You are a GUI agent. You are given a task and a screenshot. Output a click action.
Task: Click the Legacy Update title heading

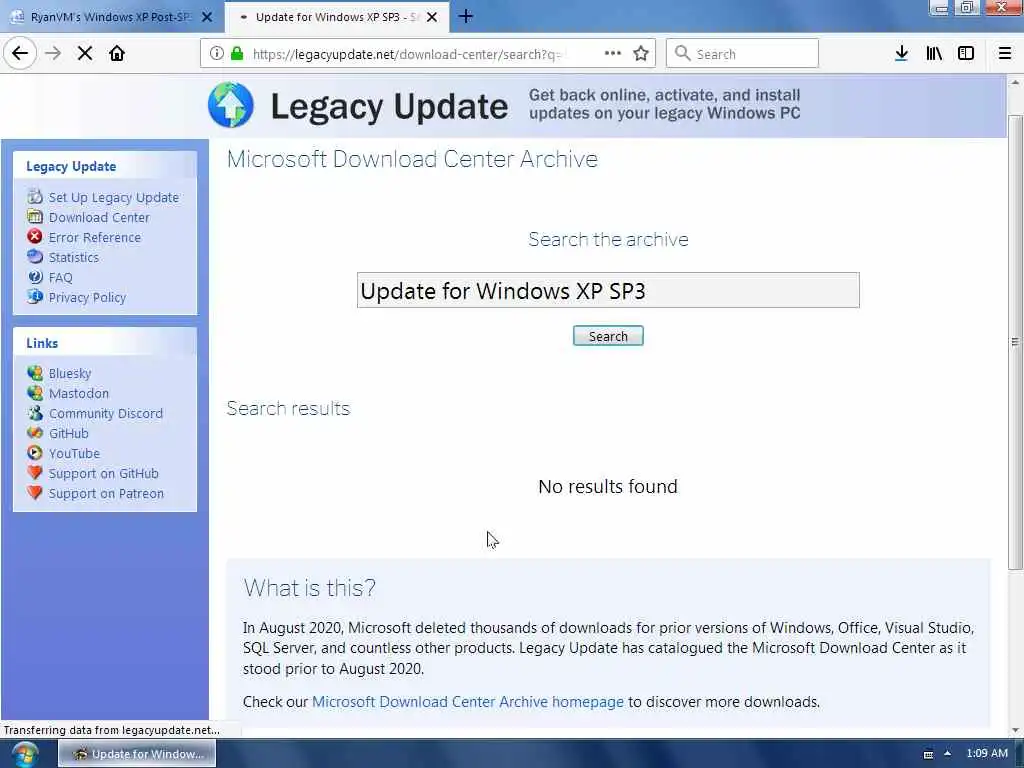point(389,106)
